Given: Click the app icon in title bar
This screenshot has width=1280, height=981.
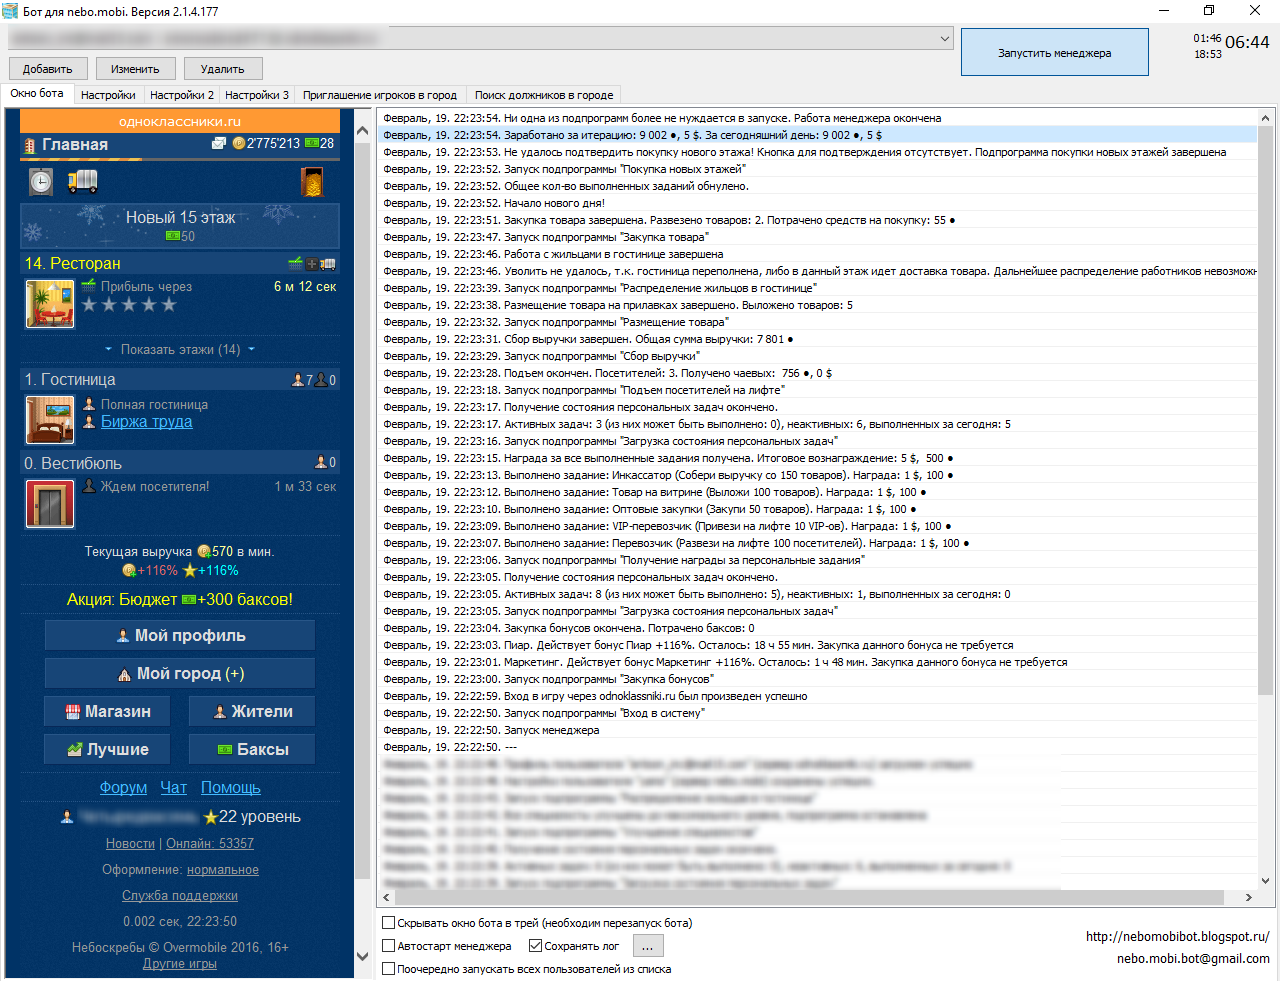Looking at the screenshot, I should click(10, 11).
